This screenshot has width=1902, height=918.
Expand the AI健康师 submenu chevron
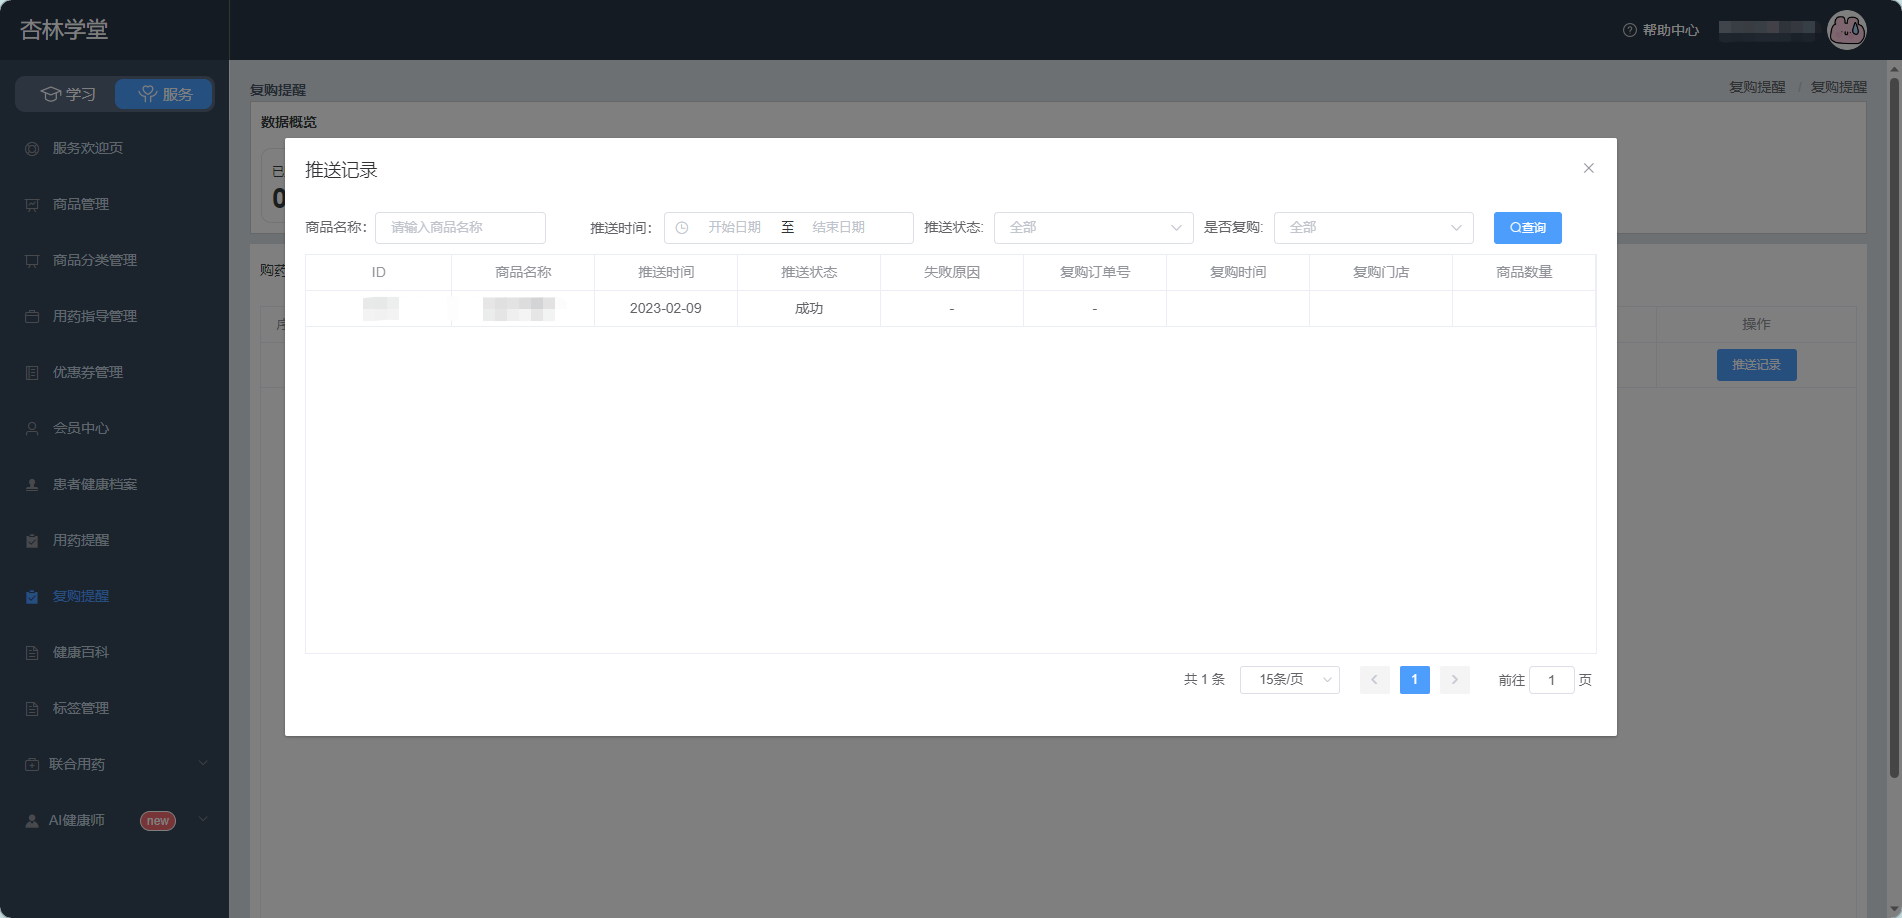tap(203, 820)
